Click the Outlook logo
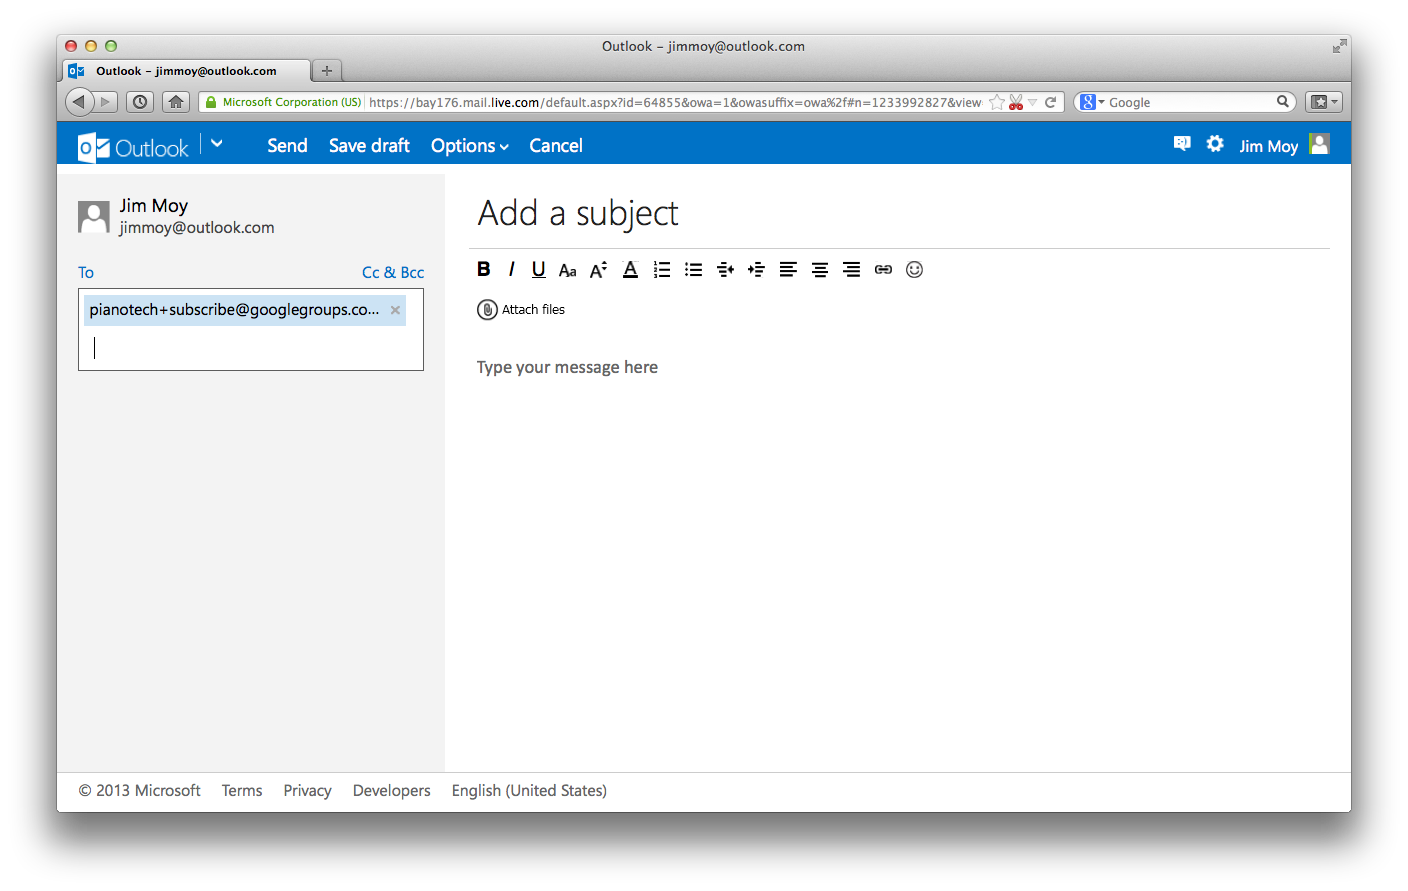 (x=133, y=148)
